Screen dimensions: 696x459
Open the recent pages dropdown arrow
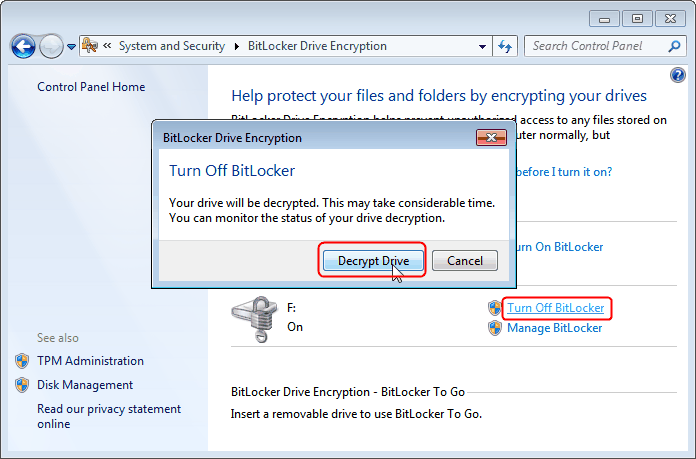71,47
